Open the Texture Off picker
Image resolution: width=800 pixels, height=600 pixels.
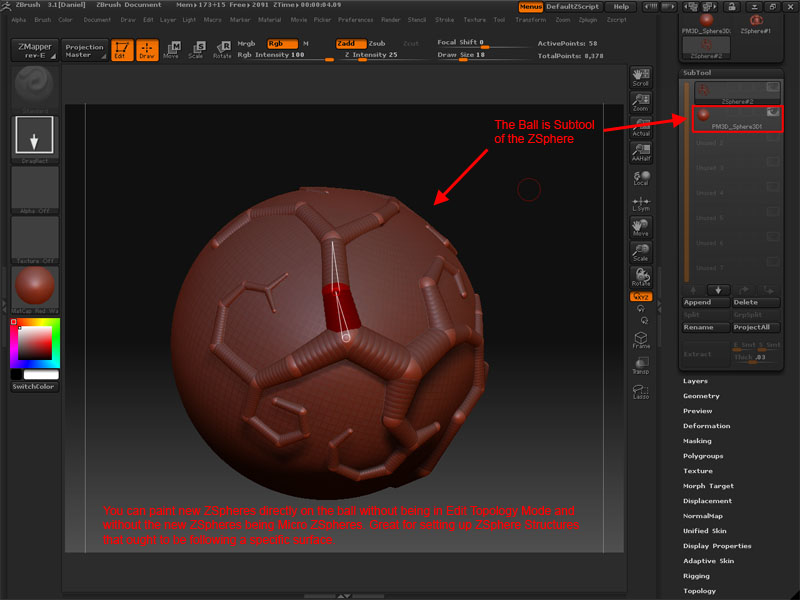click(35, 240)
